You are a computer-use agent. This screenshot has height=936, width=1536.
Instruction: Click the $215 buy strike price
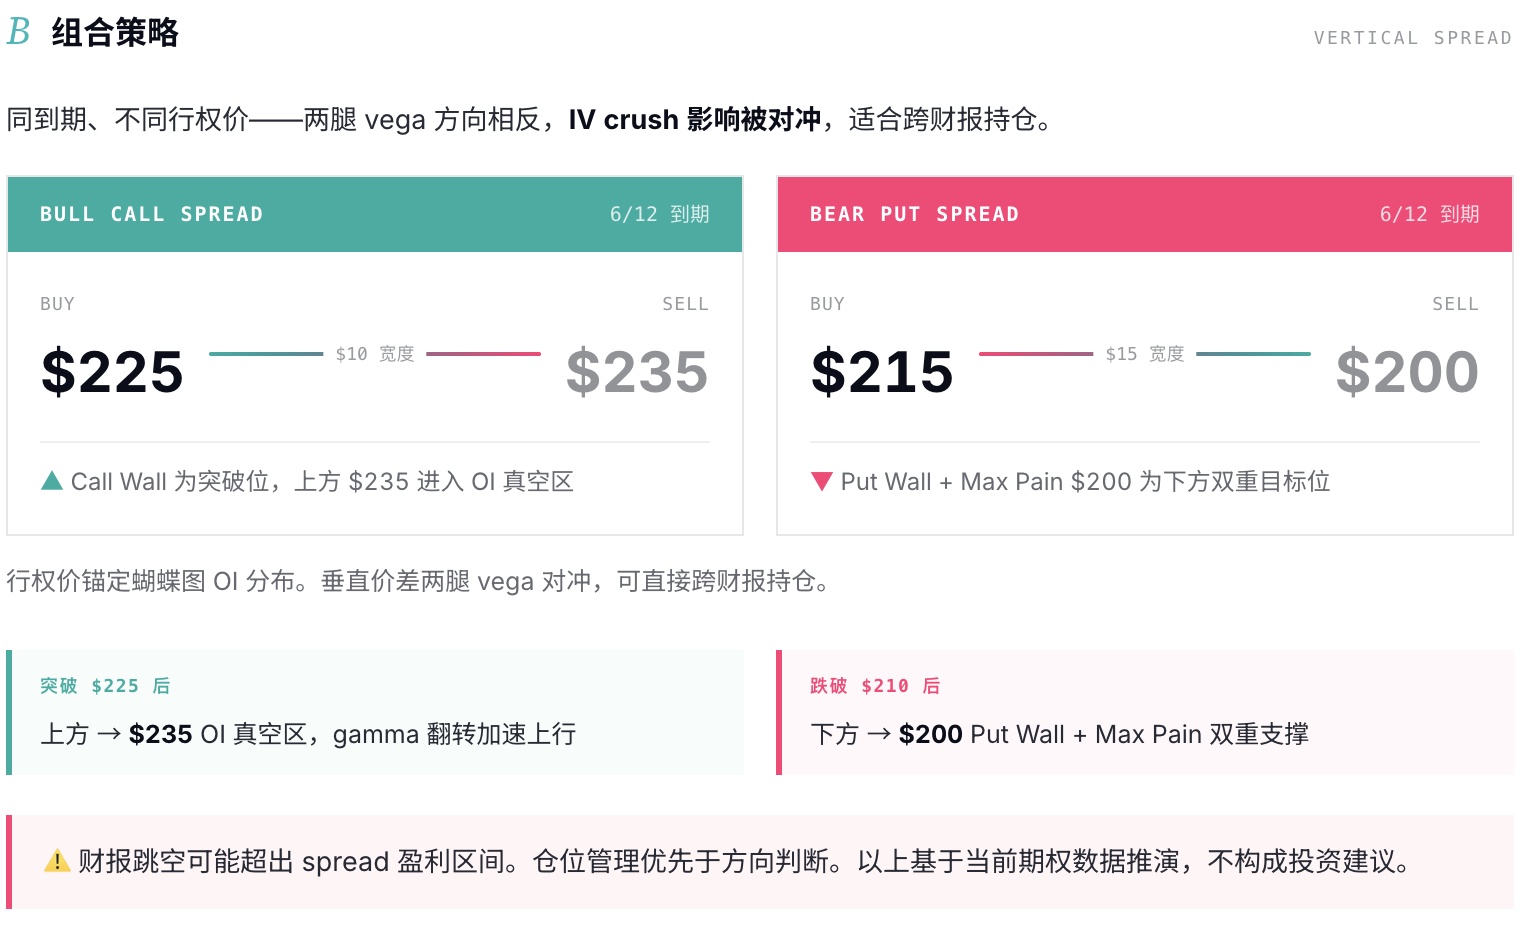click(882, 371)
